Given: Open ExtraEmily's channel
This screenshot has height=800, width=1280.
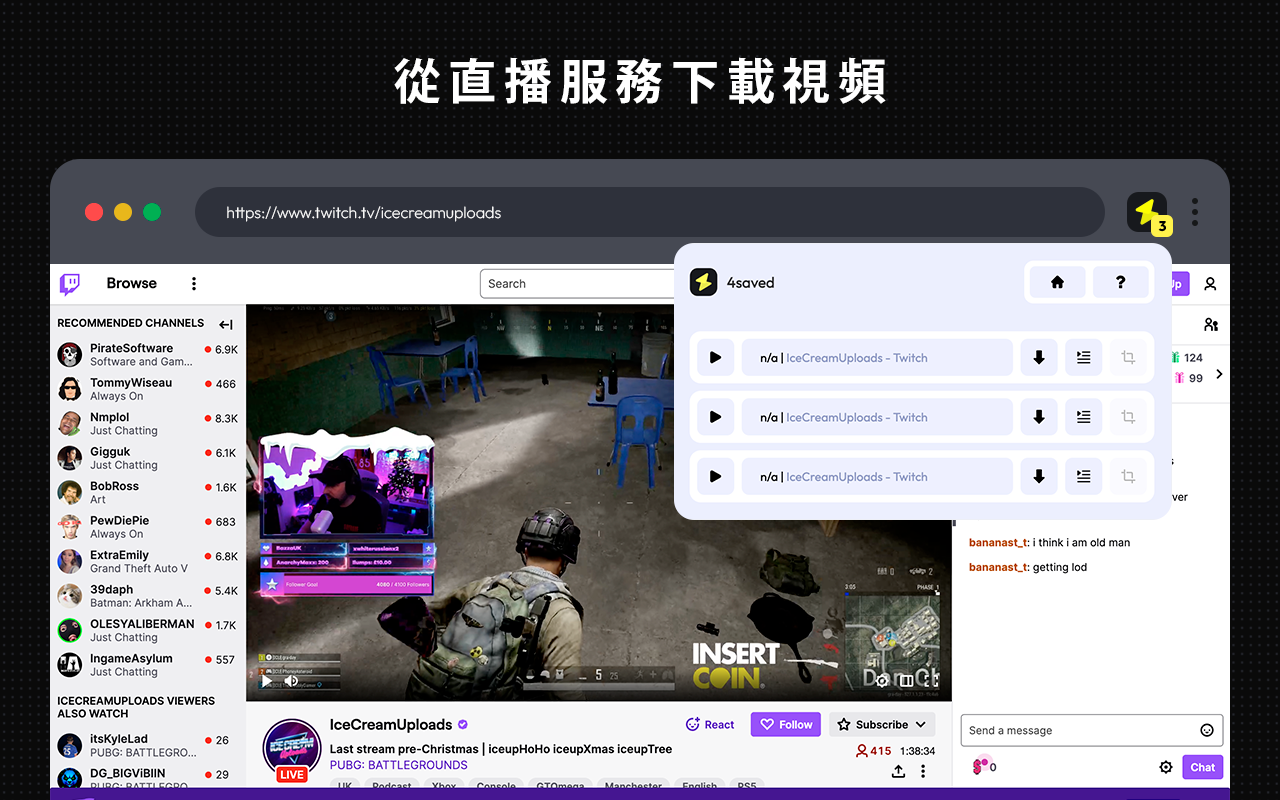Looking at the screenshot, I should [147, 562].
